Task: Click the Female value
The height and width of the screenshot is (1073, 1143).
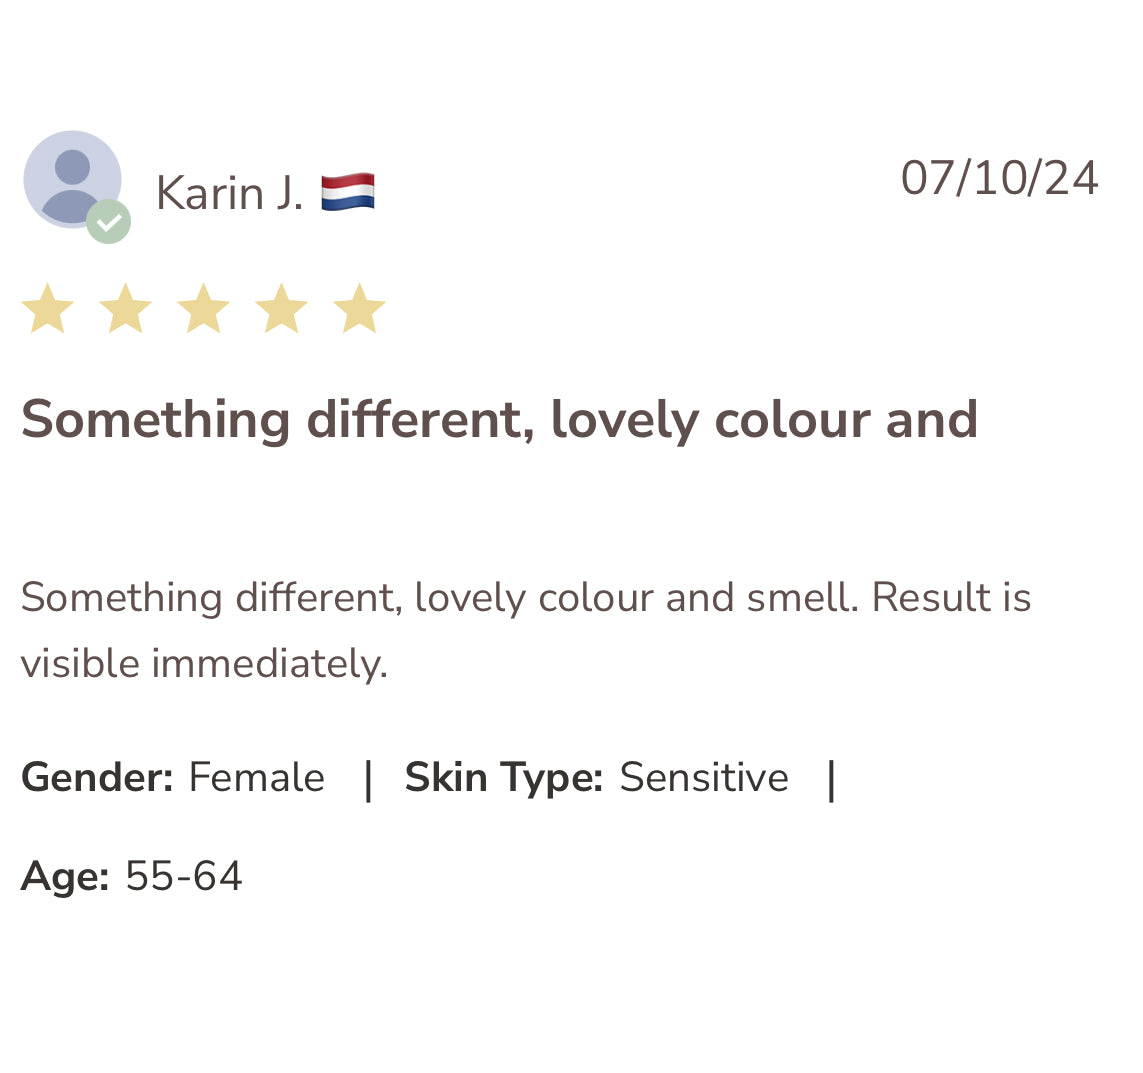Action: [257, 777]
